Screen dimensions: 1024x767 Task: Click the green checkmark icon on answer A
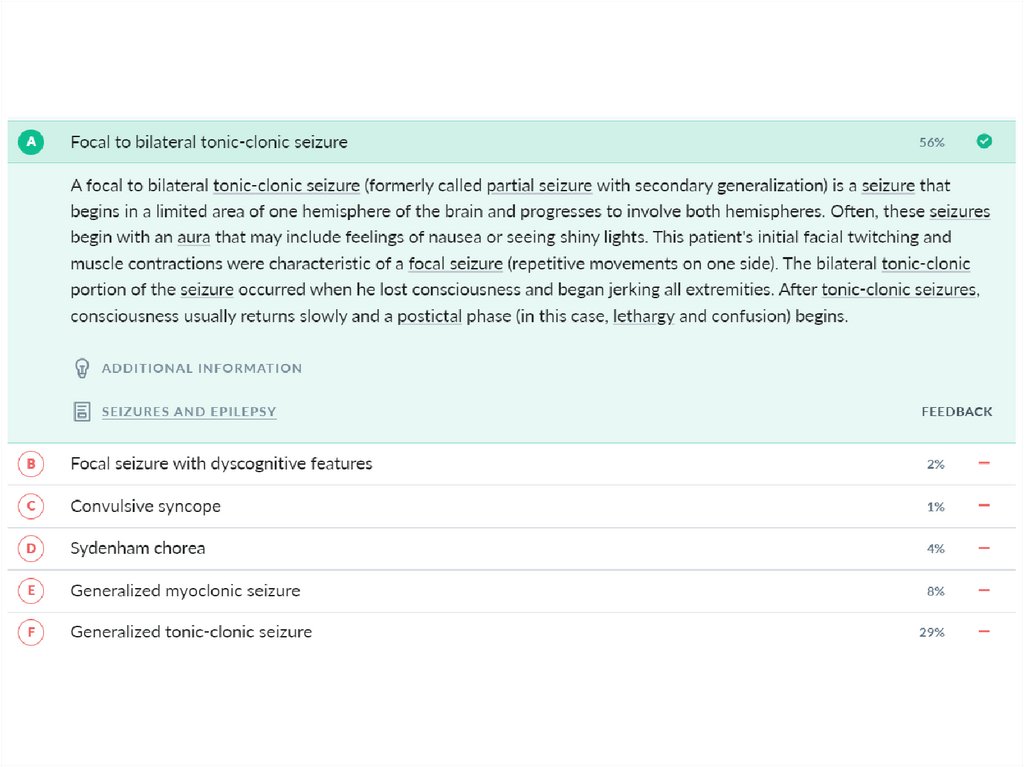point(984,142)
